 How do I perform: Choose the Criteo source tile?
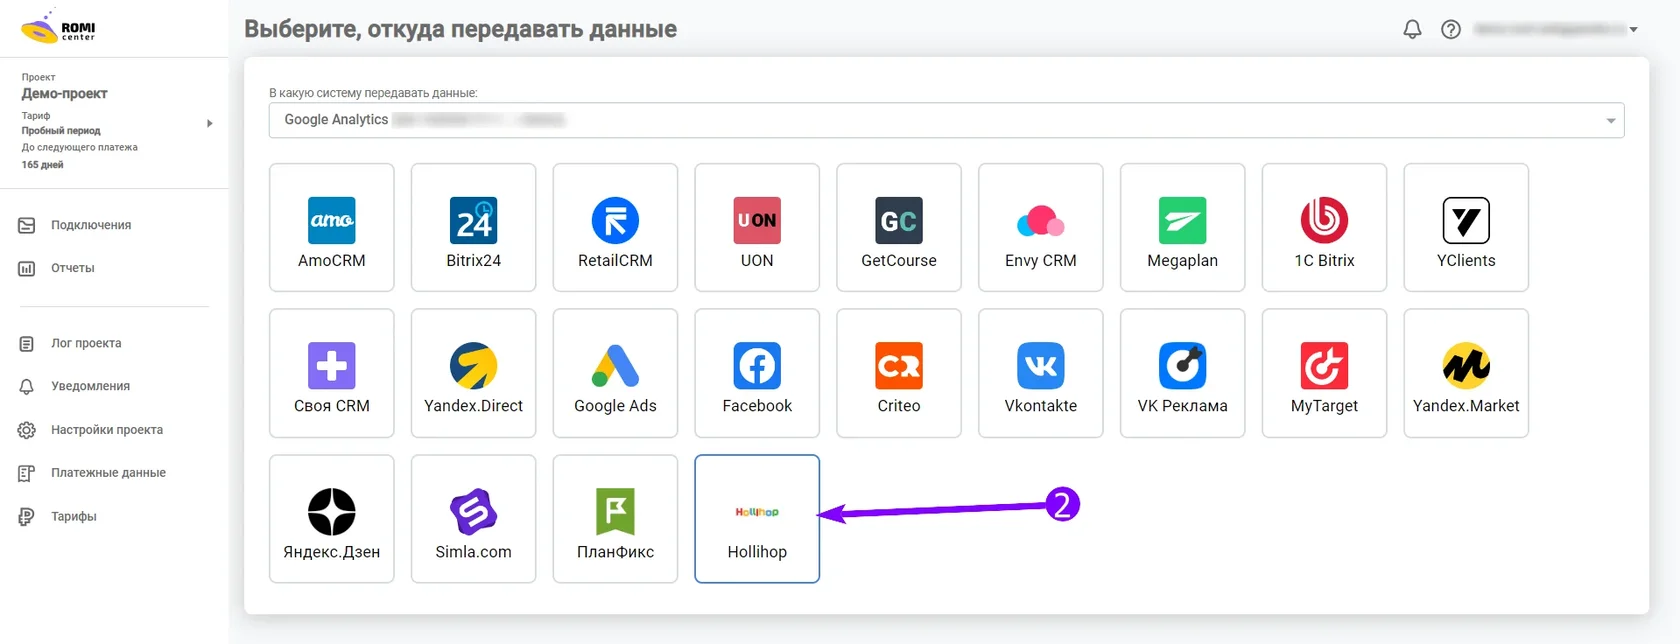(x=899, y=373)
